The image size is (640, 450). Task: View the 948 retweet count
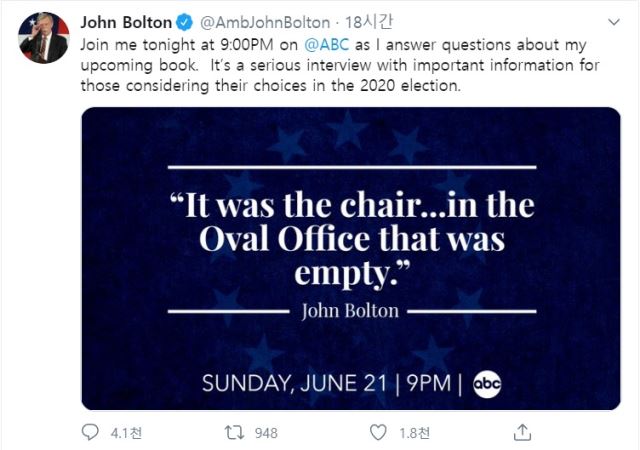click(x=266, y=433)
